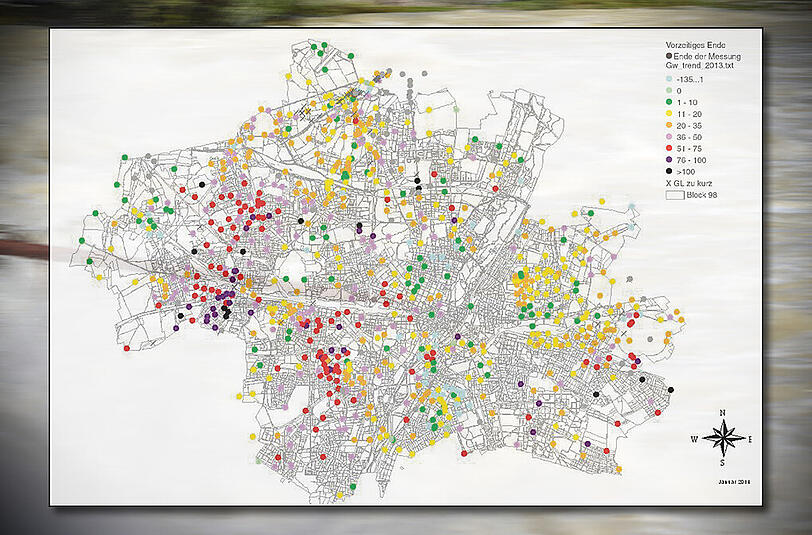Click the black '>100' legend dot
812x535 pixels.
tap(670, 173)
